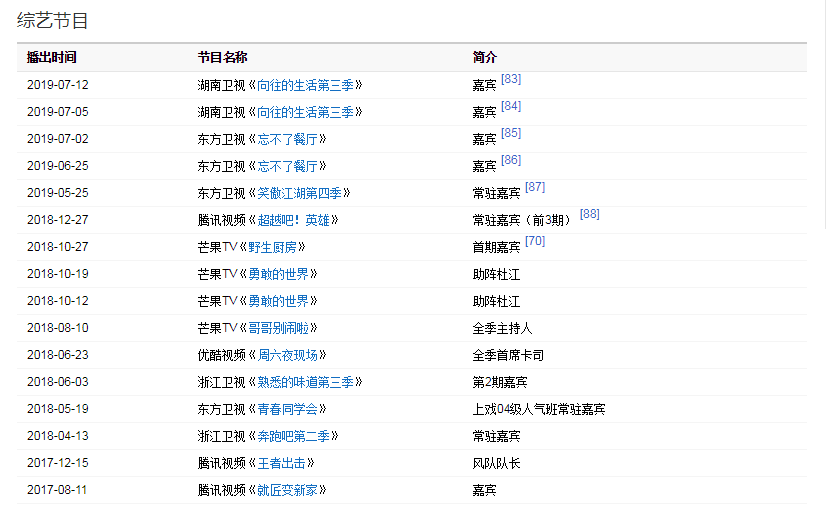
Task: Click the 野生厨房 show link
Action: click(273, 247)
